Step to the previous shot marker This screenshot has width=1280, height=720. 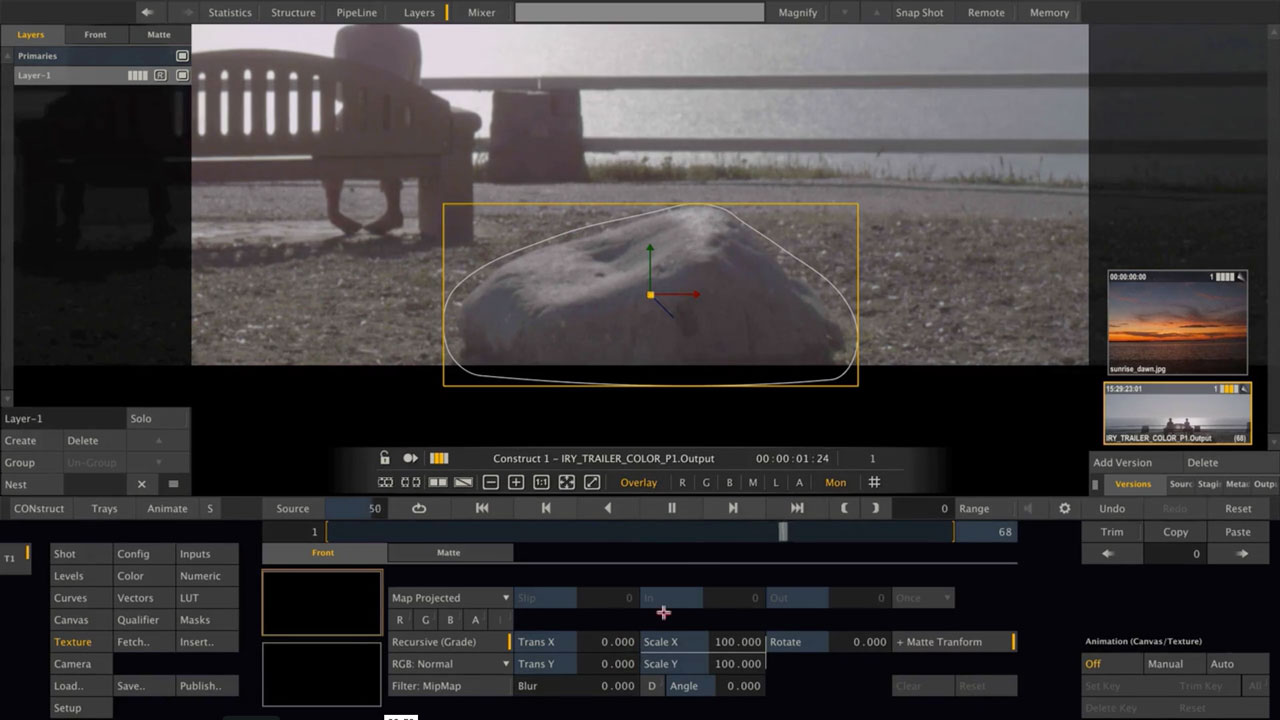coord(546,508)
